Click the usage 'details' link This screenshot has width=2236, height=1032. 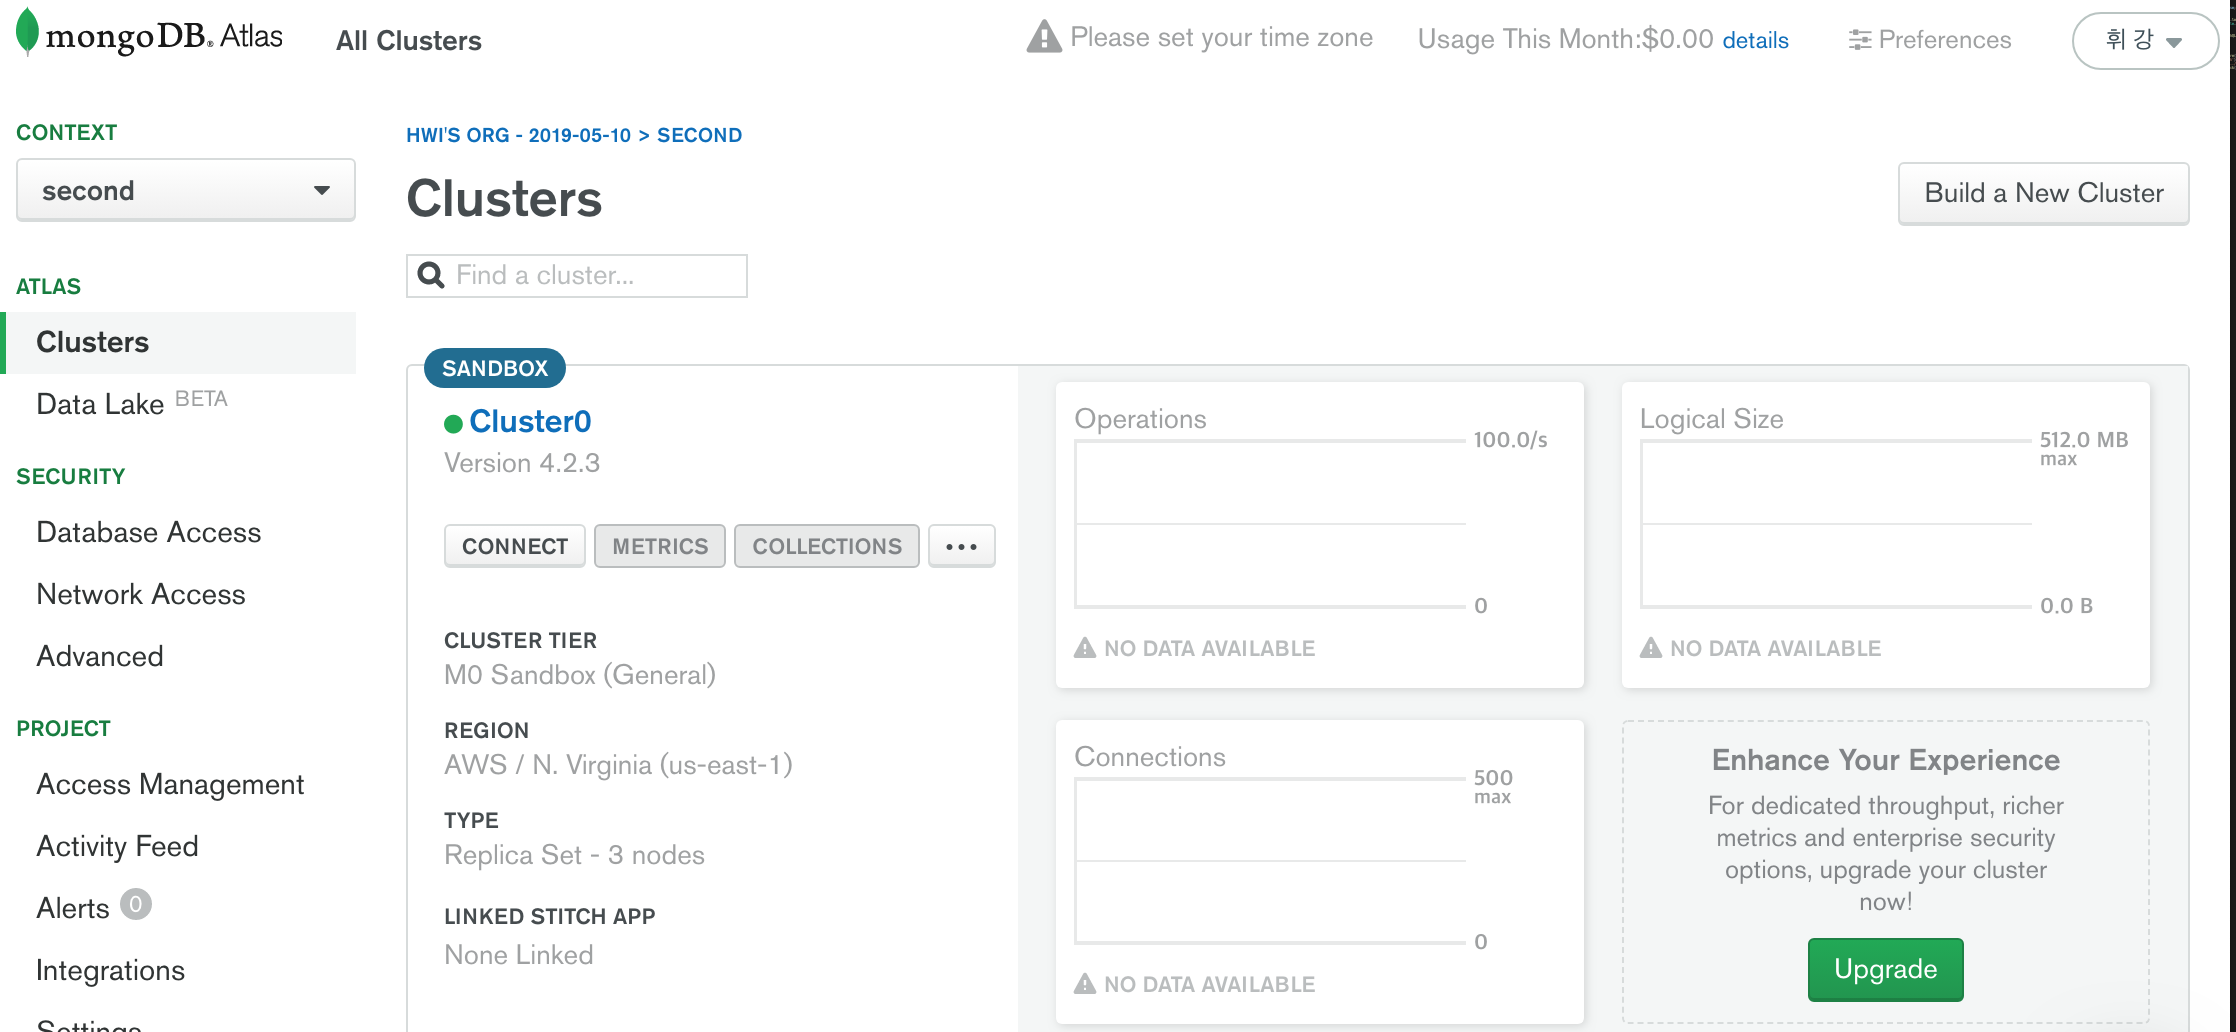coord(1755,41)
